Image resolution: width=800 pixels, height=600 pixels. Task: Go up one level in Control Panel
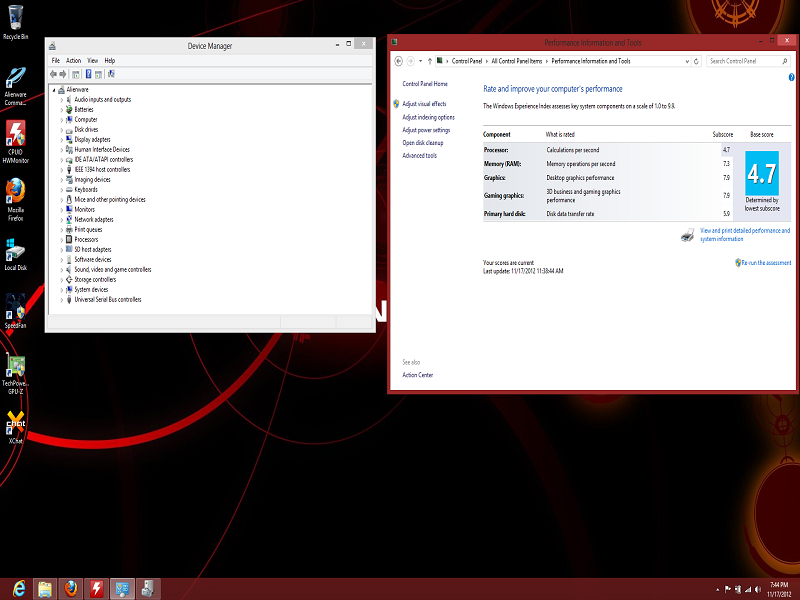pos(430,61)
